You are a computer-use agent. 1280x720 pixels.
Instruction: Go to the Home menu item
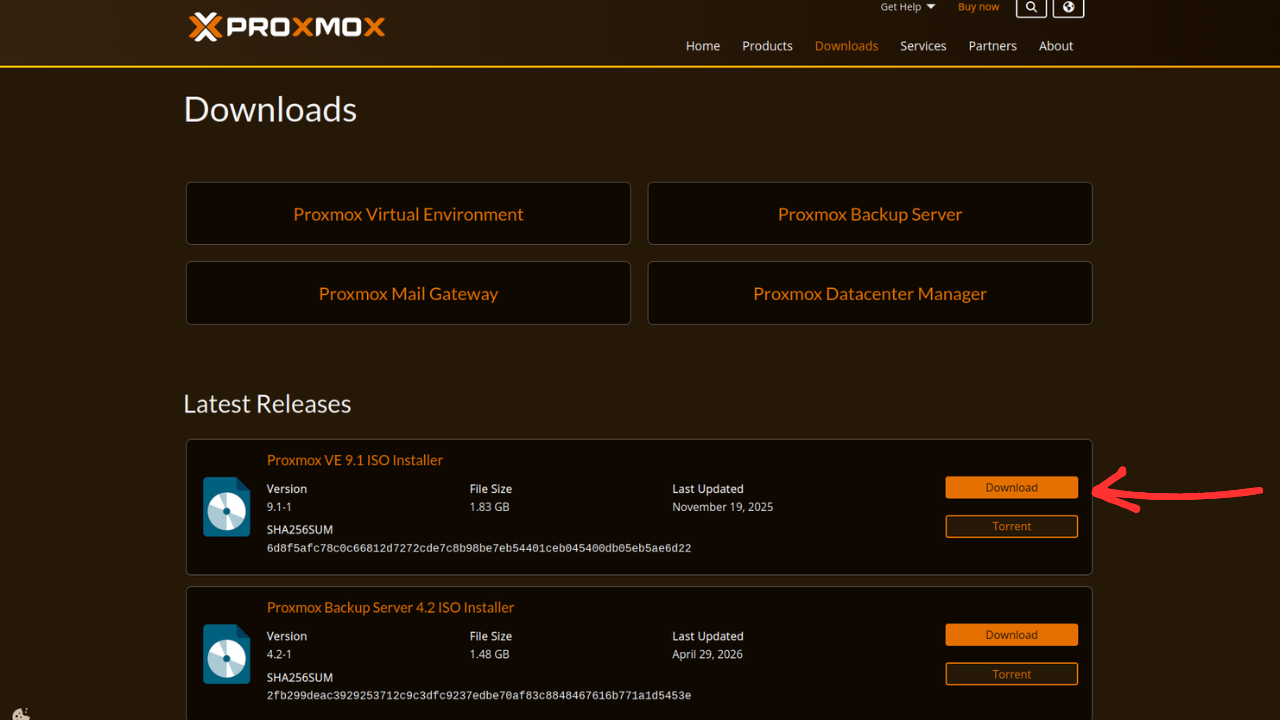pyautogui.click(x=703, y=46)
